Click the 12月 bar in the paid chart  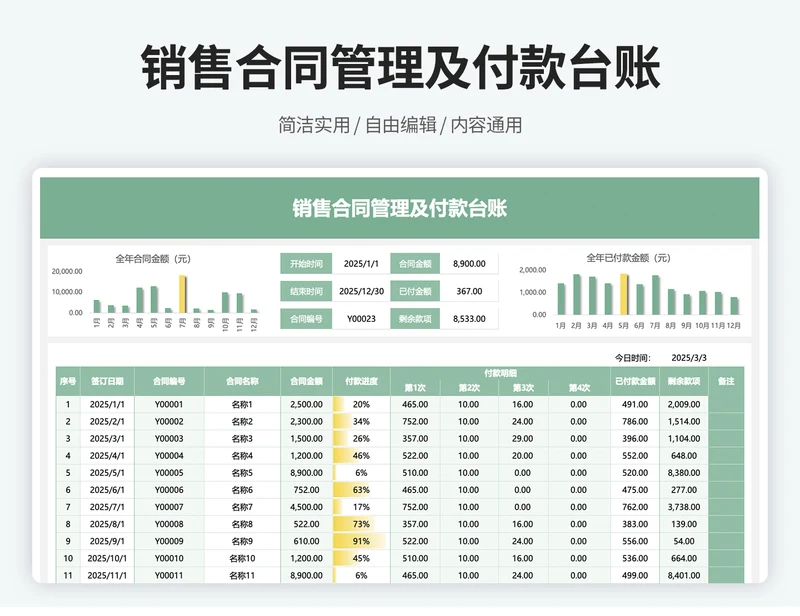coord(734,306)
